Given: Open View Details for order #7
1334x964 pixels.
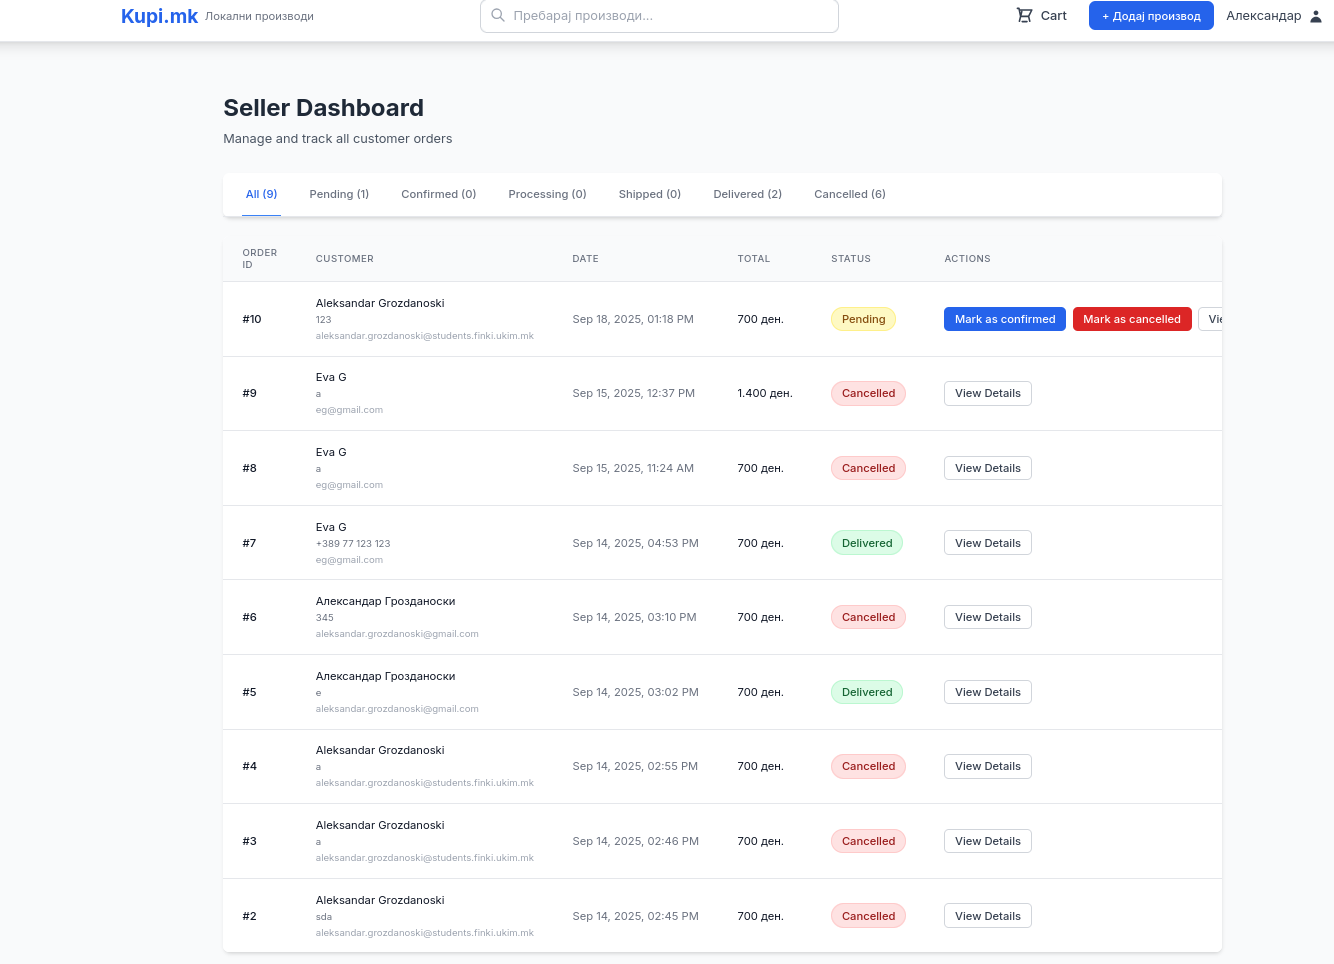Looking at the screenshot, I should (987, 543).
